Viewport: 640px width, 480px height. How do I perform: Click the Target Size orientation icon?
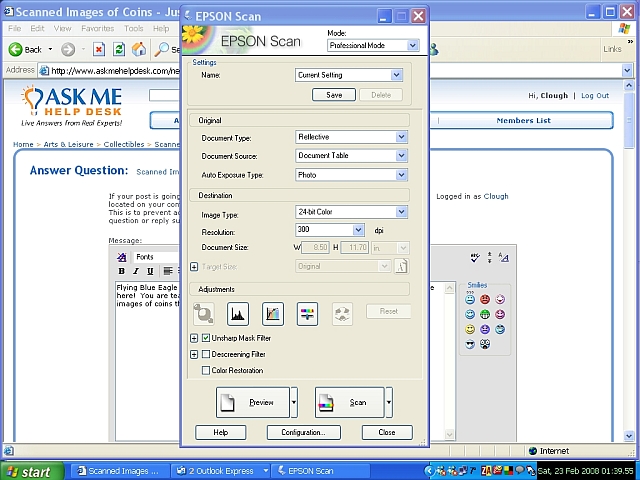coord(402,267)
